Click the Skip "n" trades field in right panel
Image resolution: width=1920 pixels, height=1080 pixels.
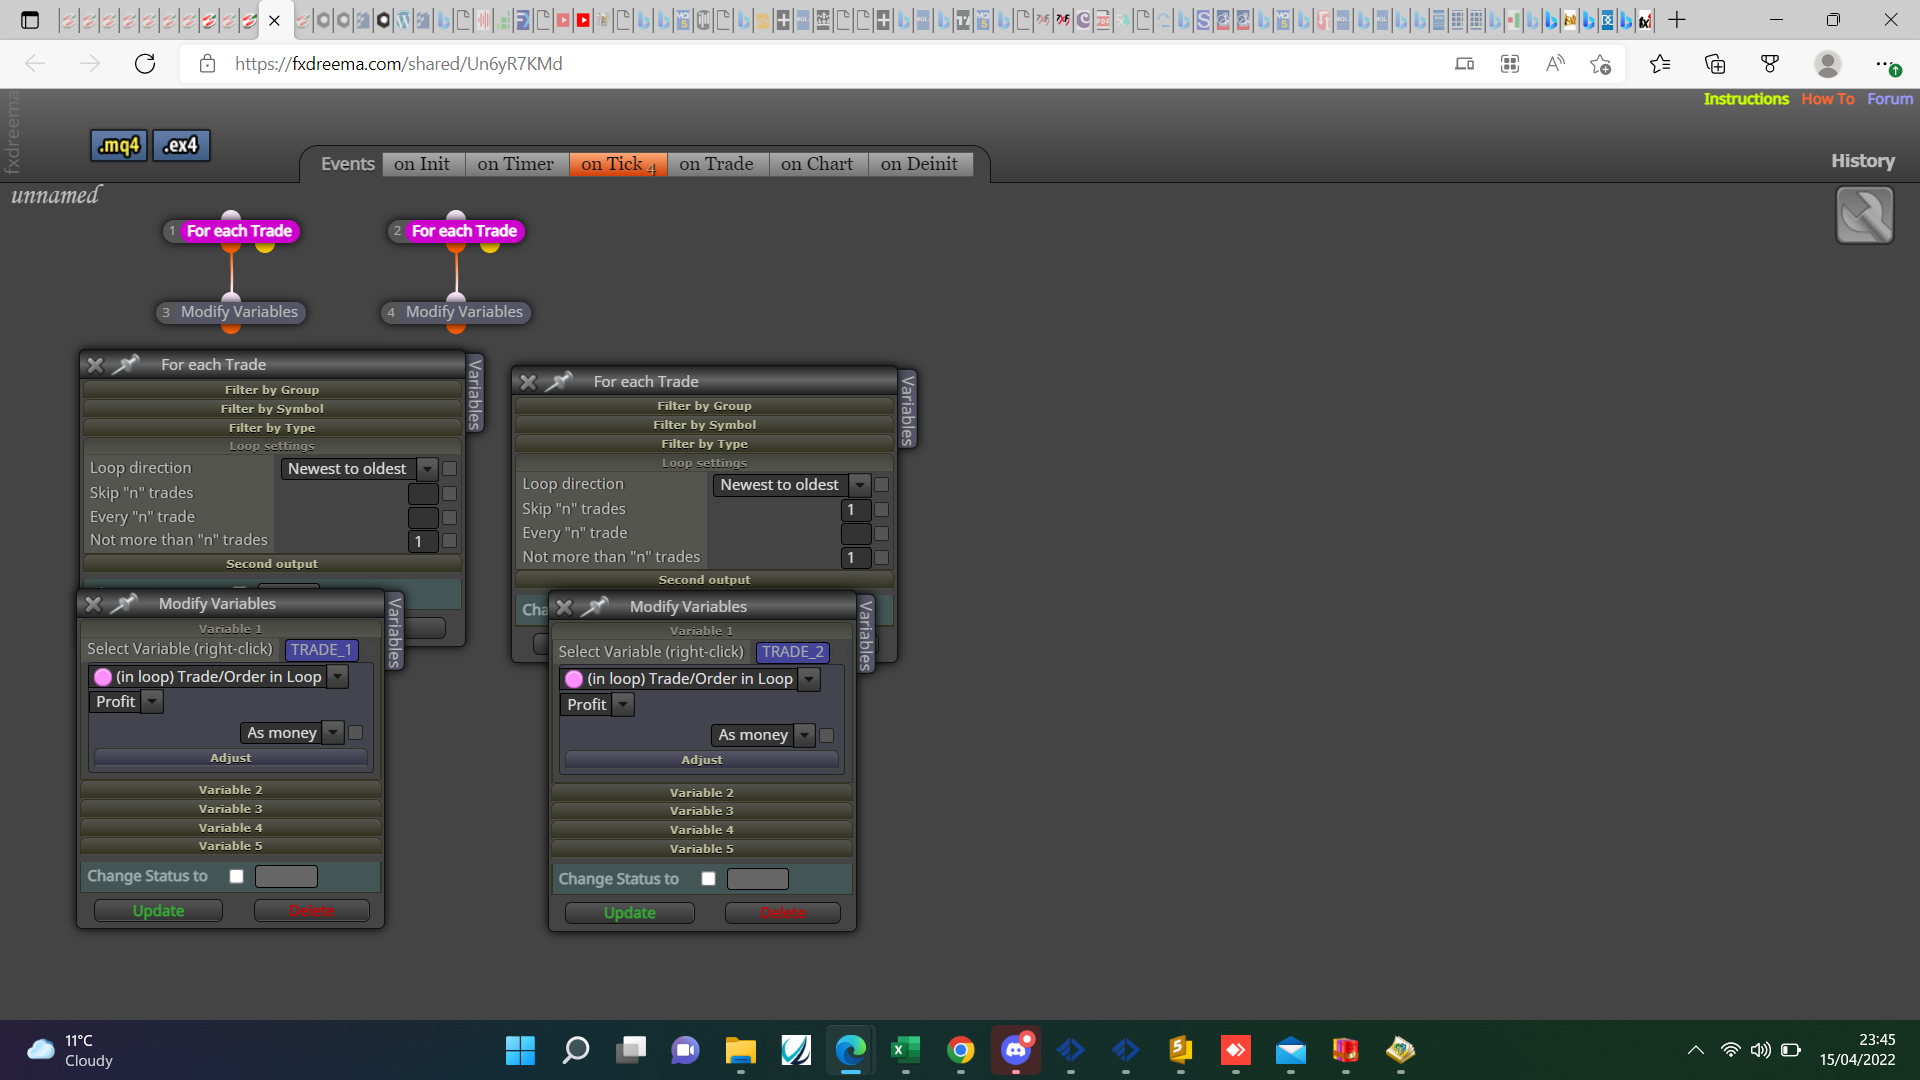pos(856,509)
